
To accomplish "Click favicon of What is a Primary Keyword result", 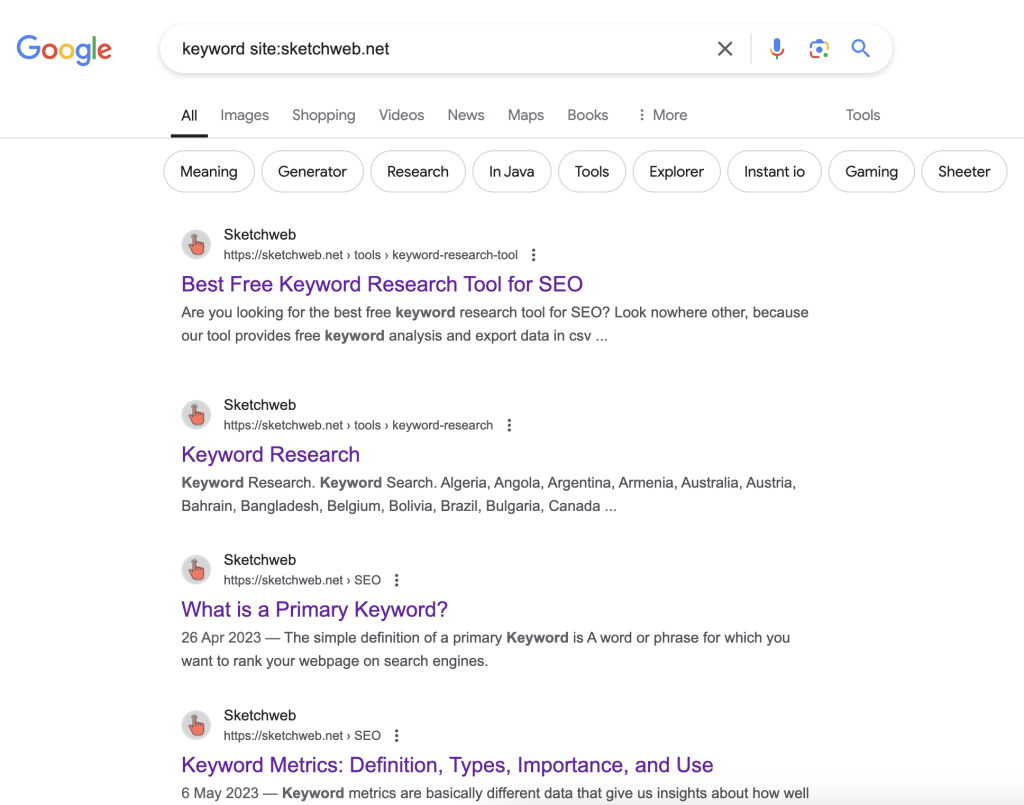I will (196, 570).
